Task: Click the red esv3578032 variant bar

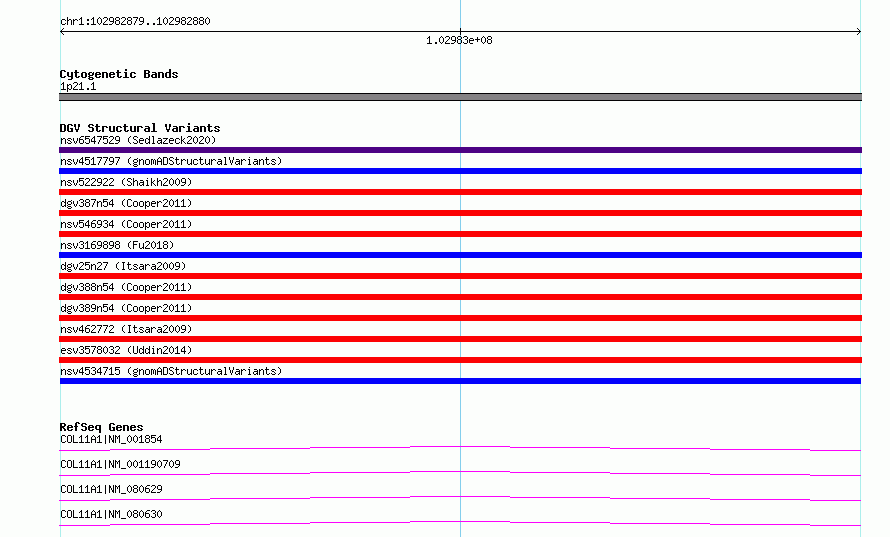Action: pyautogui.click(x=460, y=360)
